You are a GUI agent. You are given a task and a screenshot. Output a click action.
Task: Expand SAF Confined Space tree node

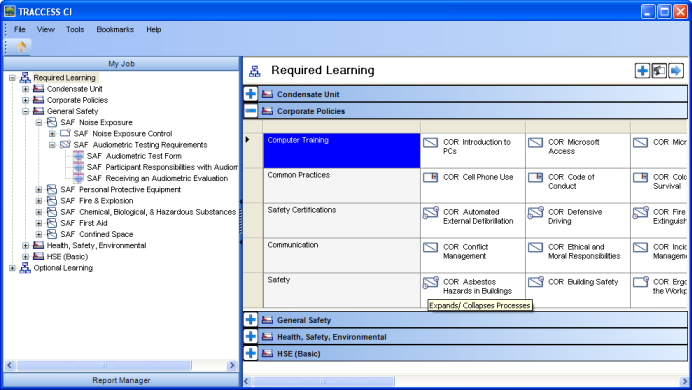click(39, 234)
